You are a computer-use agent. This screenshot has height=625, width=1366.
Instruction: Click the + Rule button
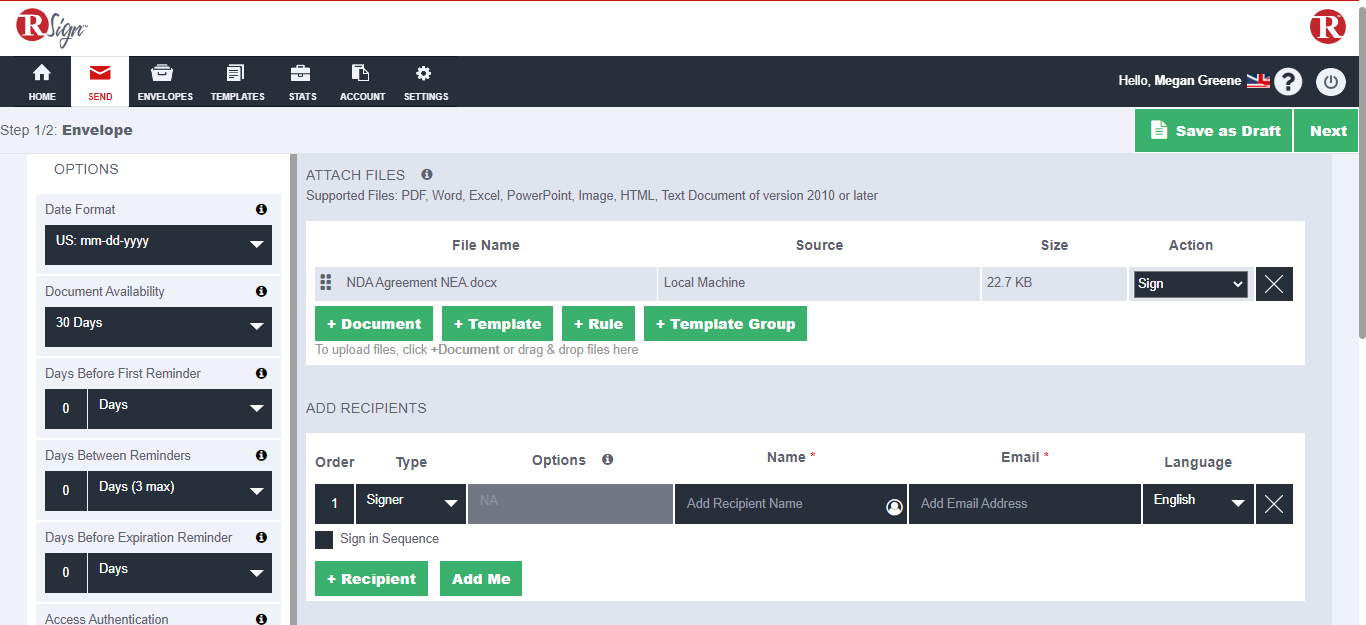coord(598,324)
